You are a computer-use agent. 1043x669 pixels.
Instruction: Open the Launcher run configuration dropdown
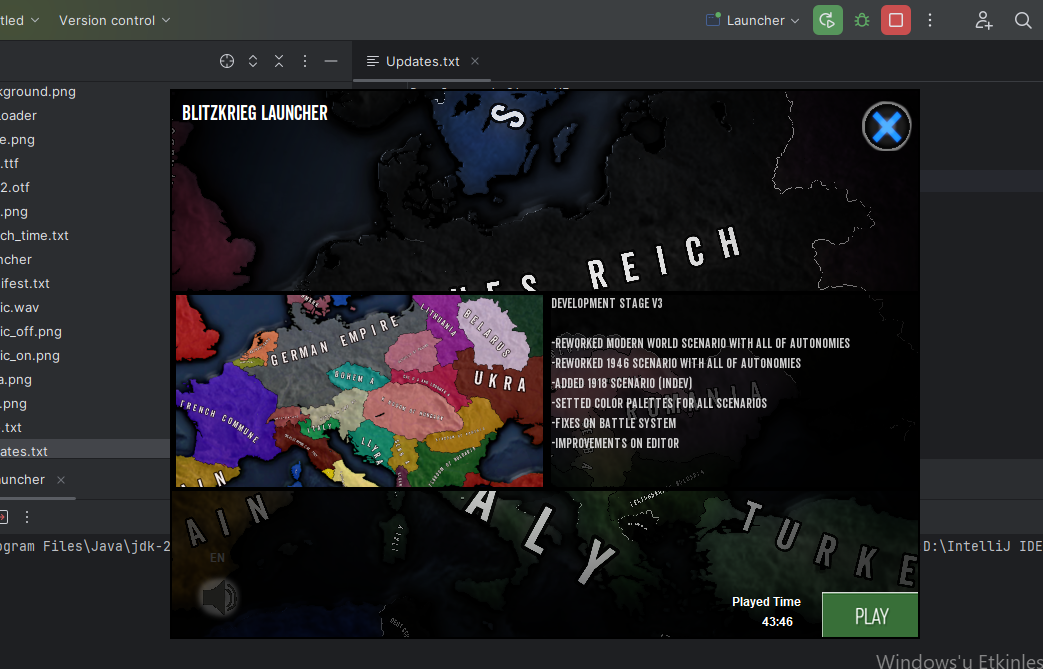coord(753,20)
